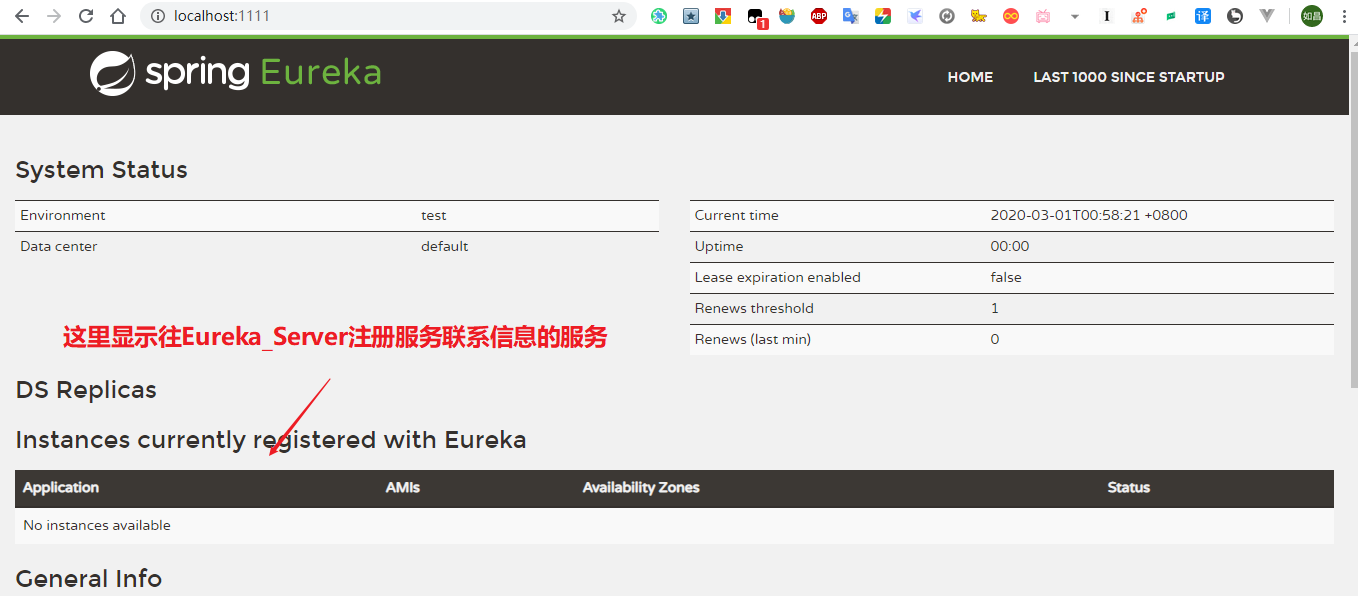
Task: Click the browser forward arrow
Action: click(x=54, y=16)
